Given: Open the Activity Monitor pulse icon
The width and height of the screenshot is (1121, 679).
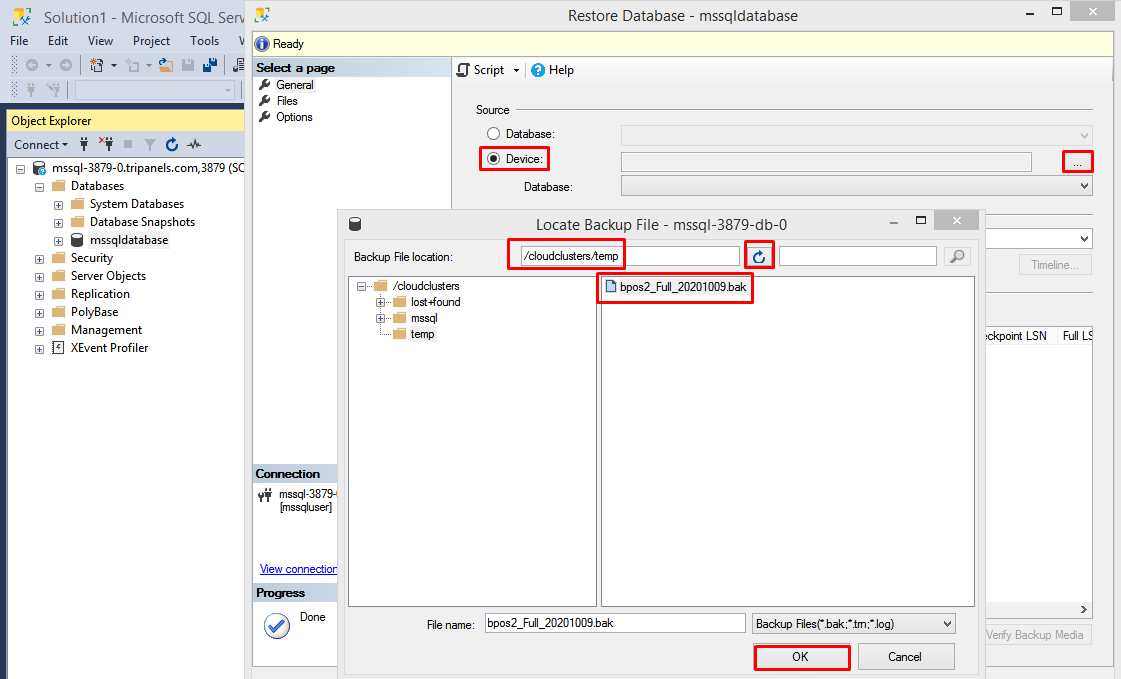Looking at the screenshot, I should click(194, 145).
